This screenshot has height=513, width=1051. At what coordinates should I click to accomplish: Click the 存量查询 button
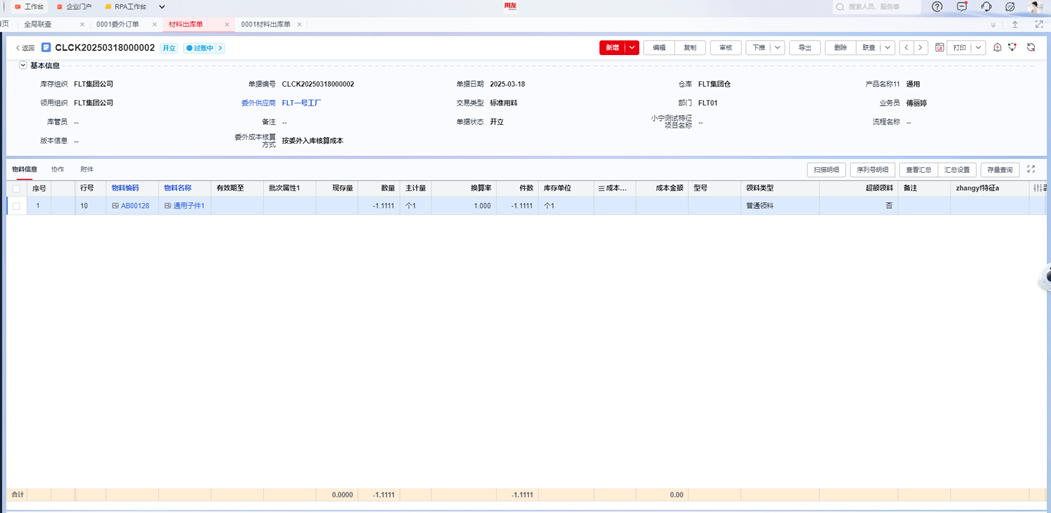click(1000, 170)
